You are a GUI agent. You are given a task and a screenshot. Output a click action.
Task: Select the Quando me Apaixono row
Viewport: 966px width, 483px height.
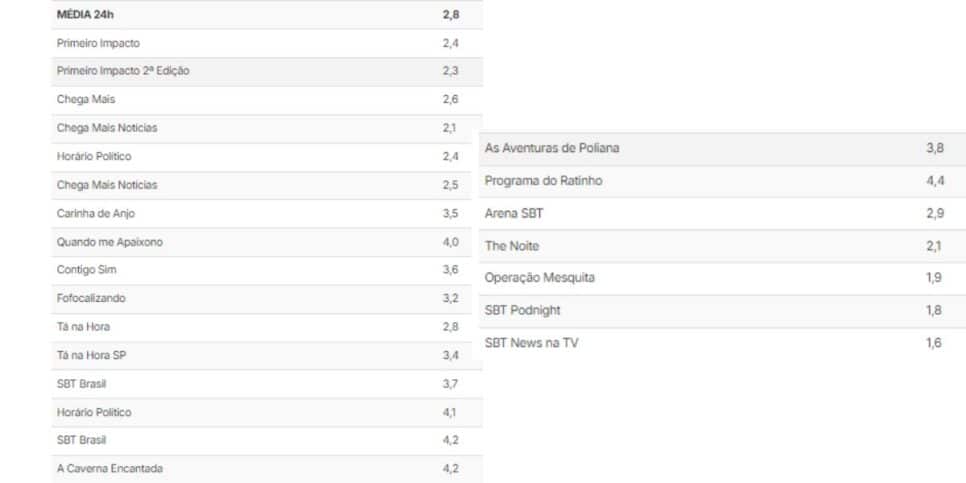267,242
